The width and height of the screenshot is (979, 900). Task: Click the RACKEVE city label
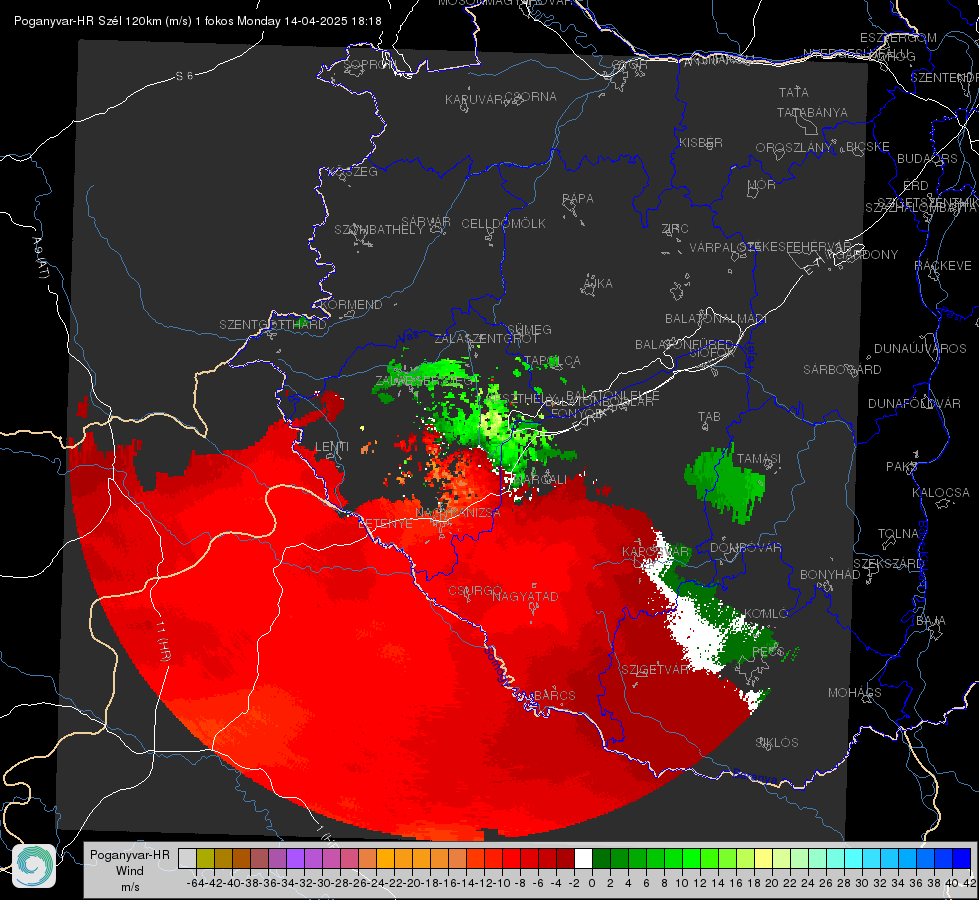(943, 266)
